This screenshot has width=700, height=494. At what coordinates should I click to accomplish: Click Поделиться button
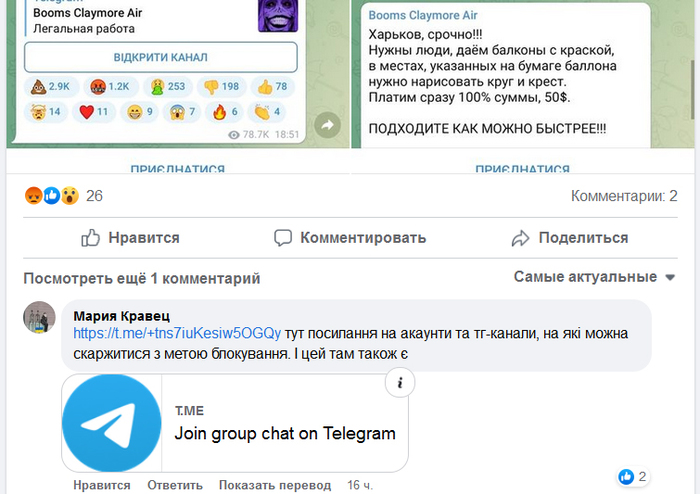coord(570,238)
